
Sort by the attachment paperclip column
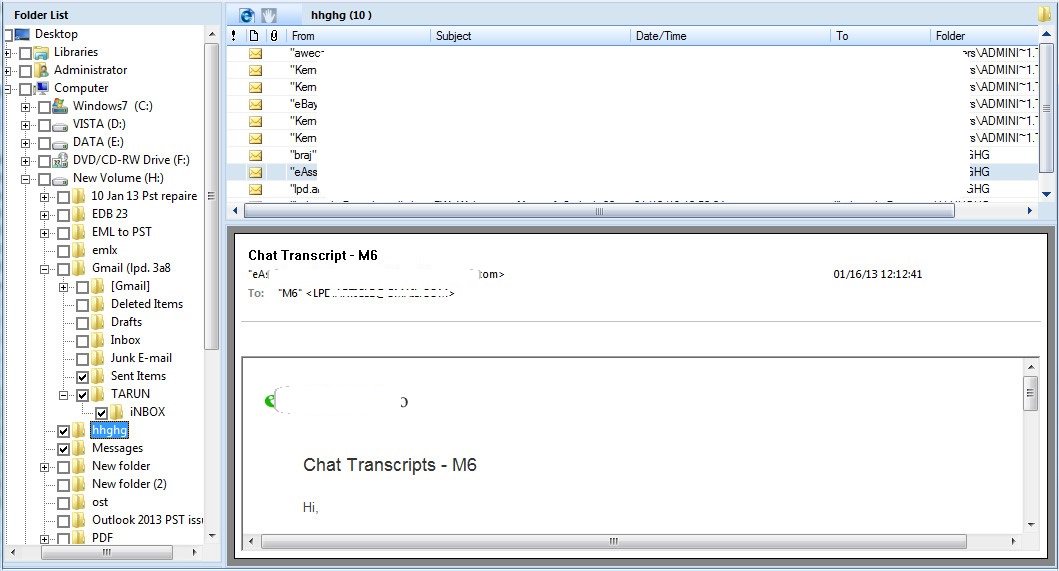click(274, 36)
